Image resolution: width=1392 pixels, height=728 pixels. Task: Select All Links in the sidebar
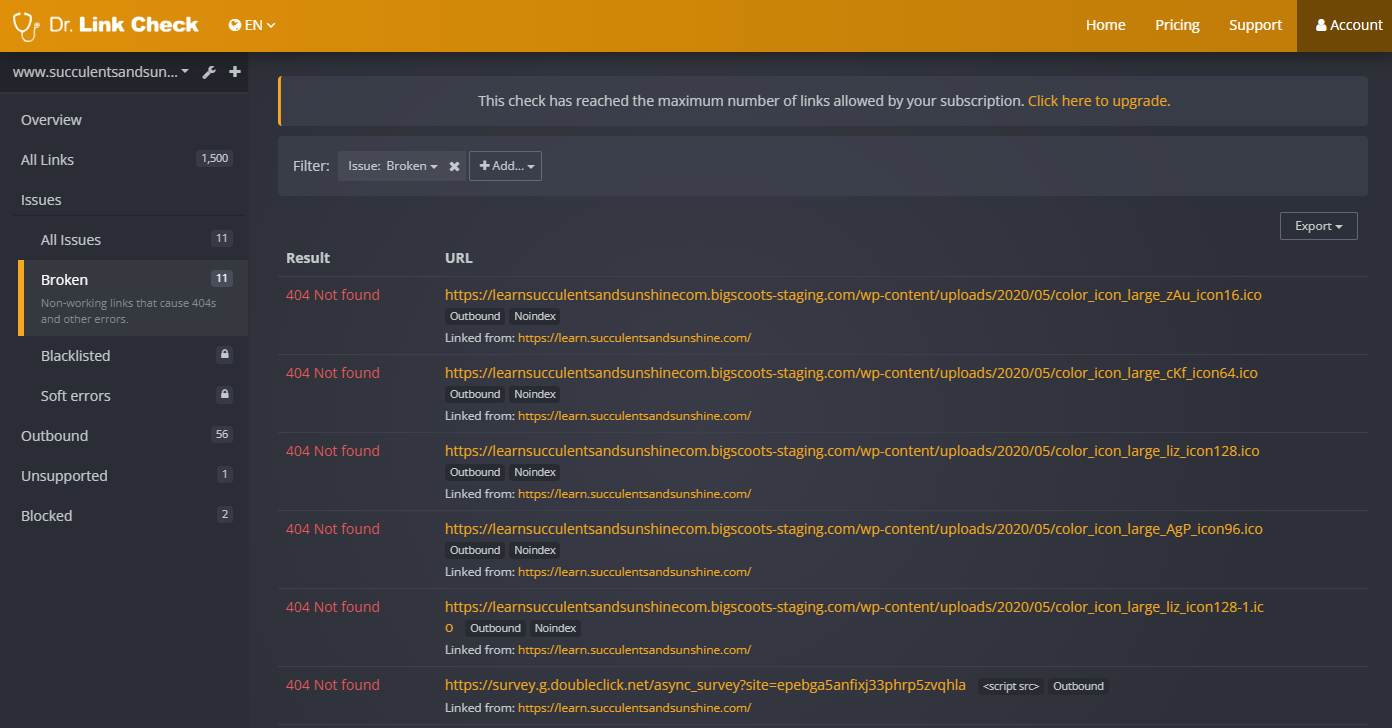tap(47, 160)
